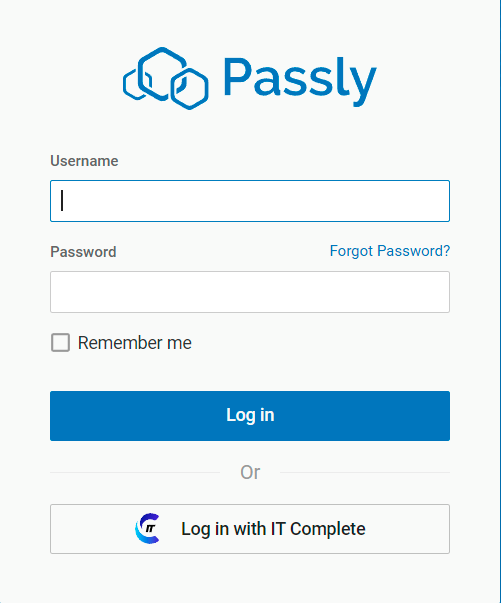The image size is (501, 603).
Task: Click the "Or" divider text
Action: coord(250,472)
